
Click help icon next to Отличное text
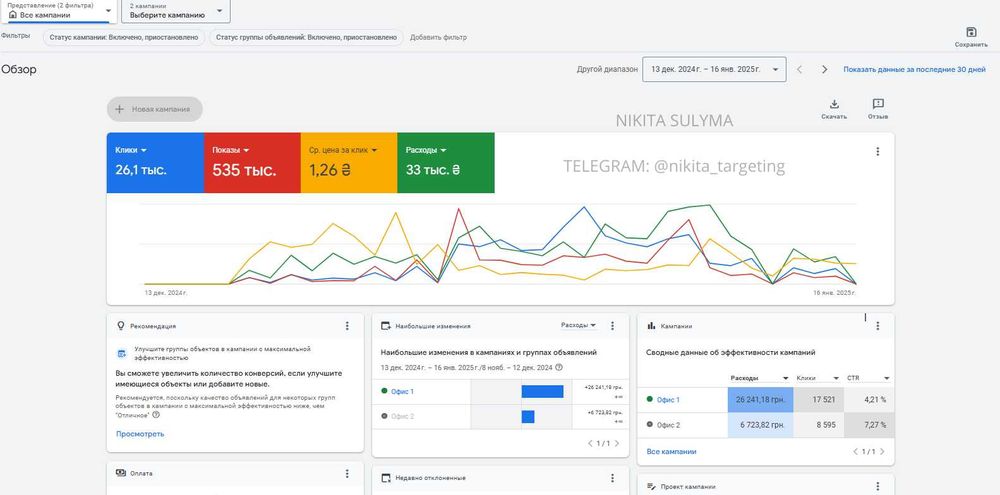pos(156,415)
